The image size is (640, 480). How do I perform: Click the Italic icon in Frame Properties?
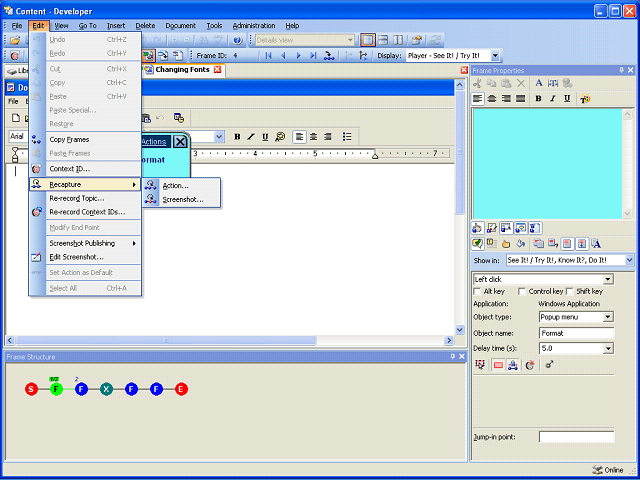coord(553,98)
